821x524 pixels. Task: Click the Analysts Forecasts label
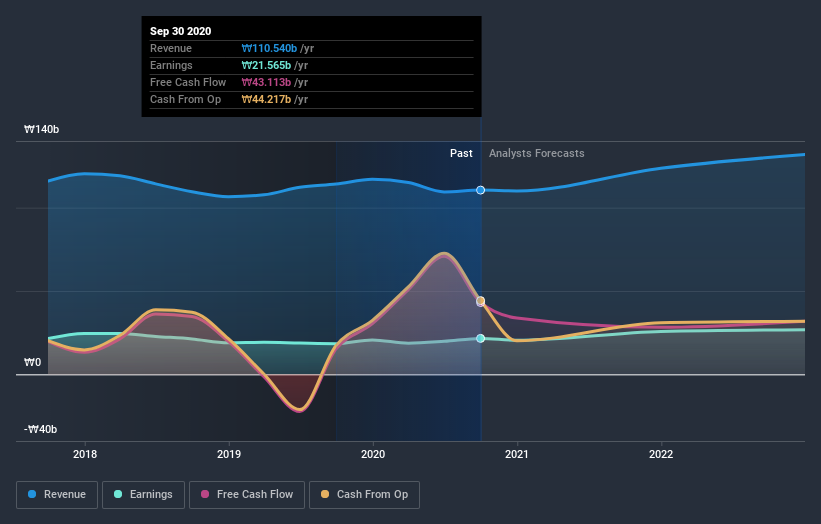[x=537, y=153]
